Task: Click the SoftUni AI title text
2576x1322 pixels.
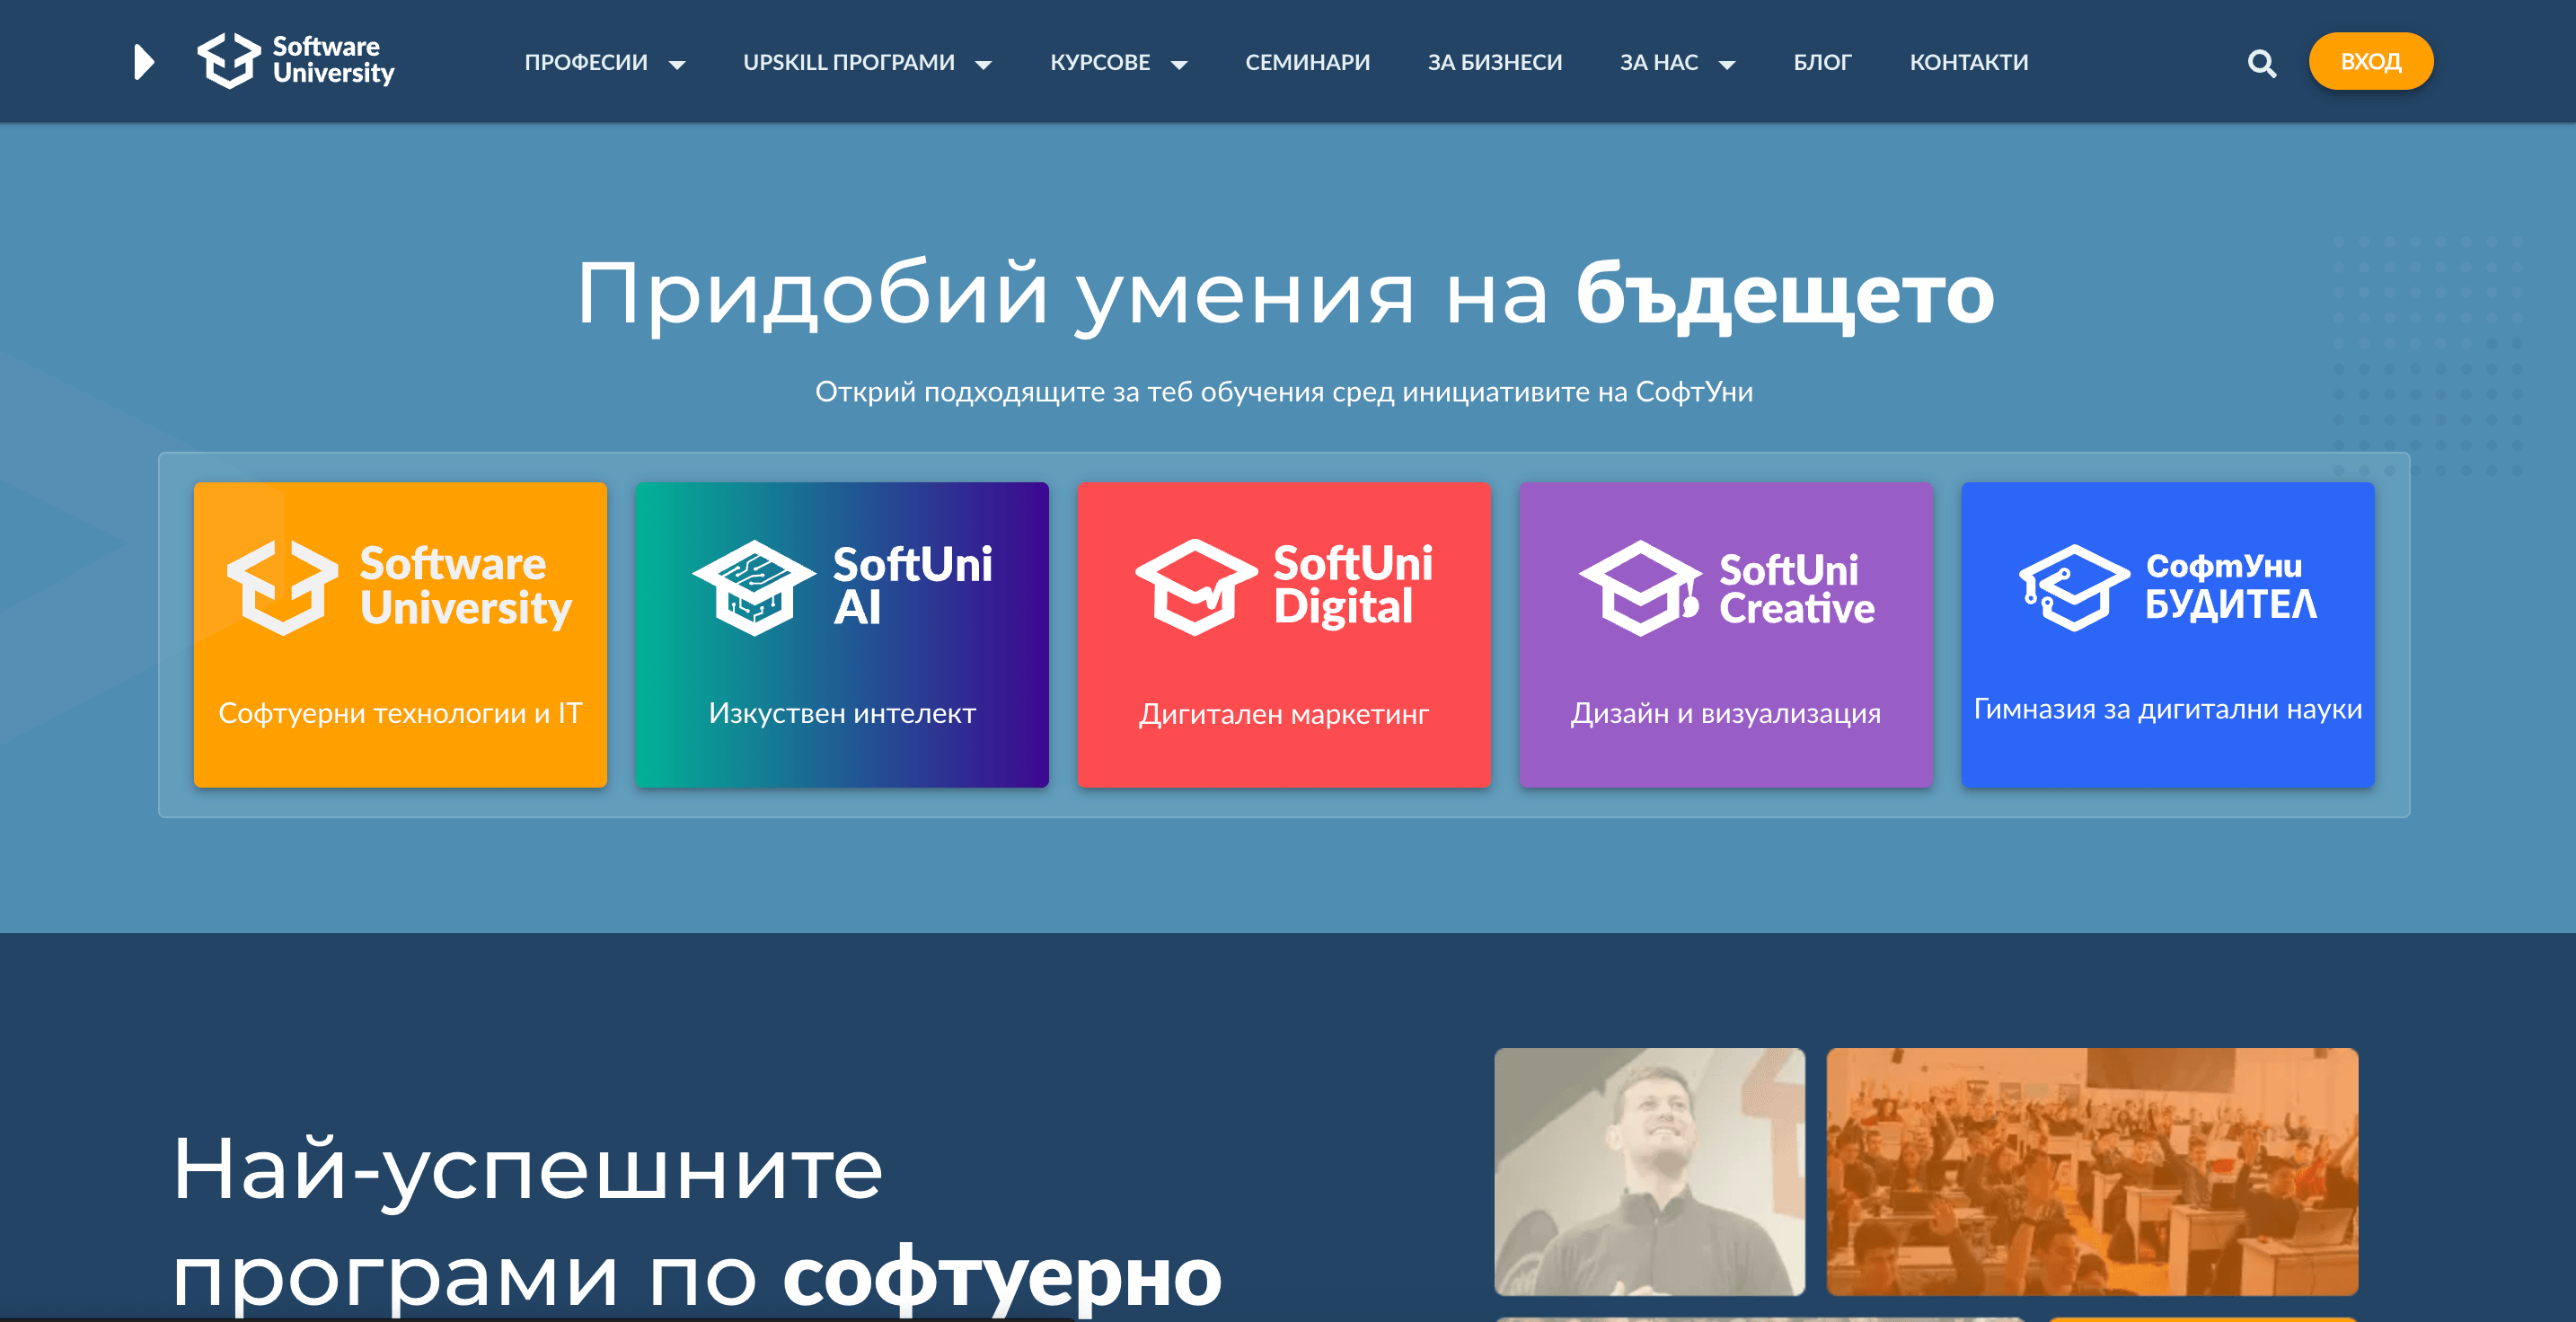Action: click(x=912, y=586)
